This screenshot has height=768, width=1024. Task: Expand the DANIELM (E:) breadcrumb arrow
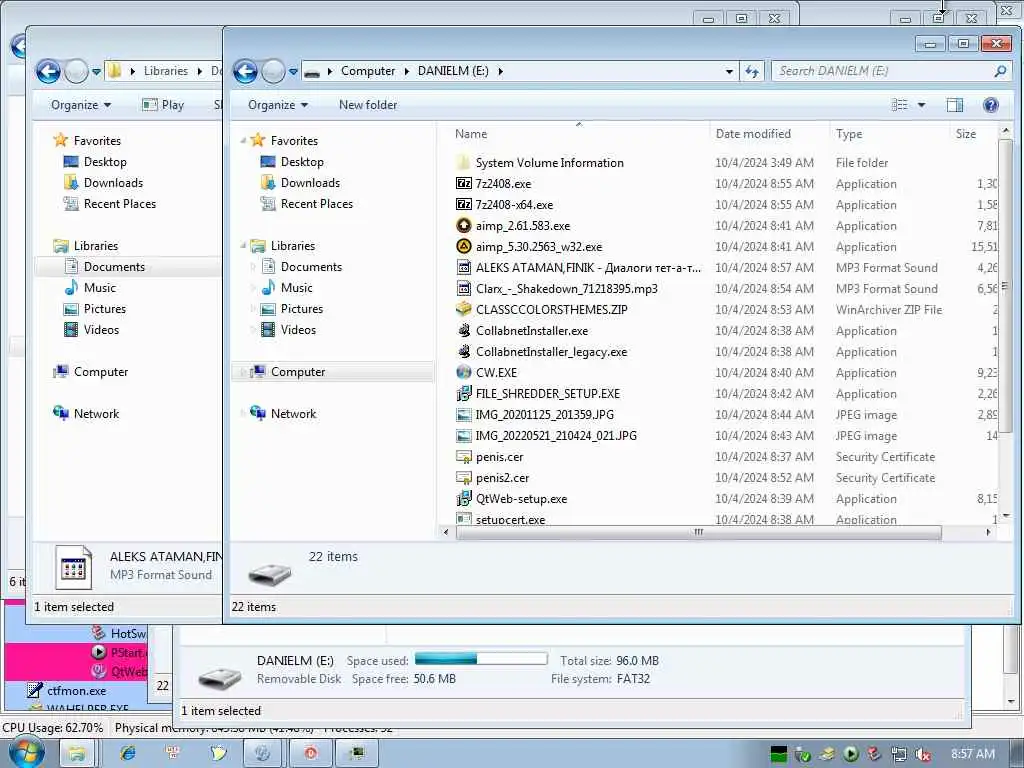point(500,71)
